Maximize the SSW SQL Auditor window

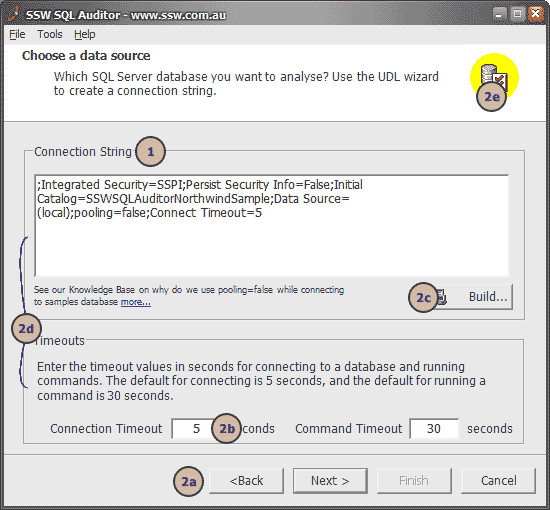(x=517, y=14)
